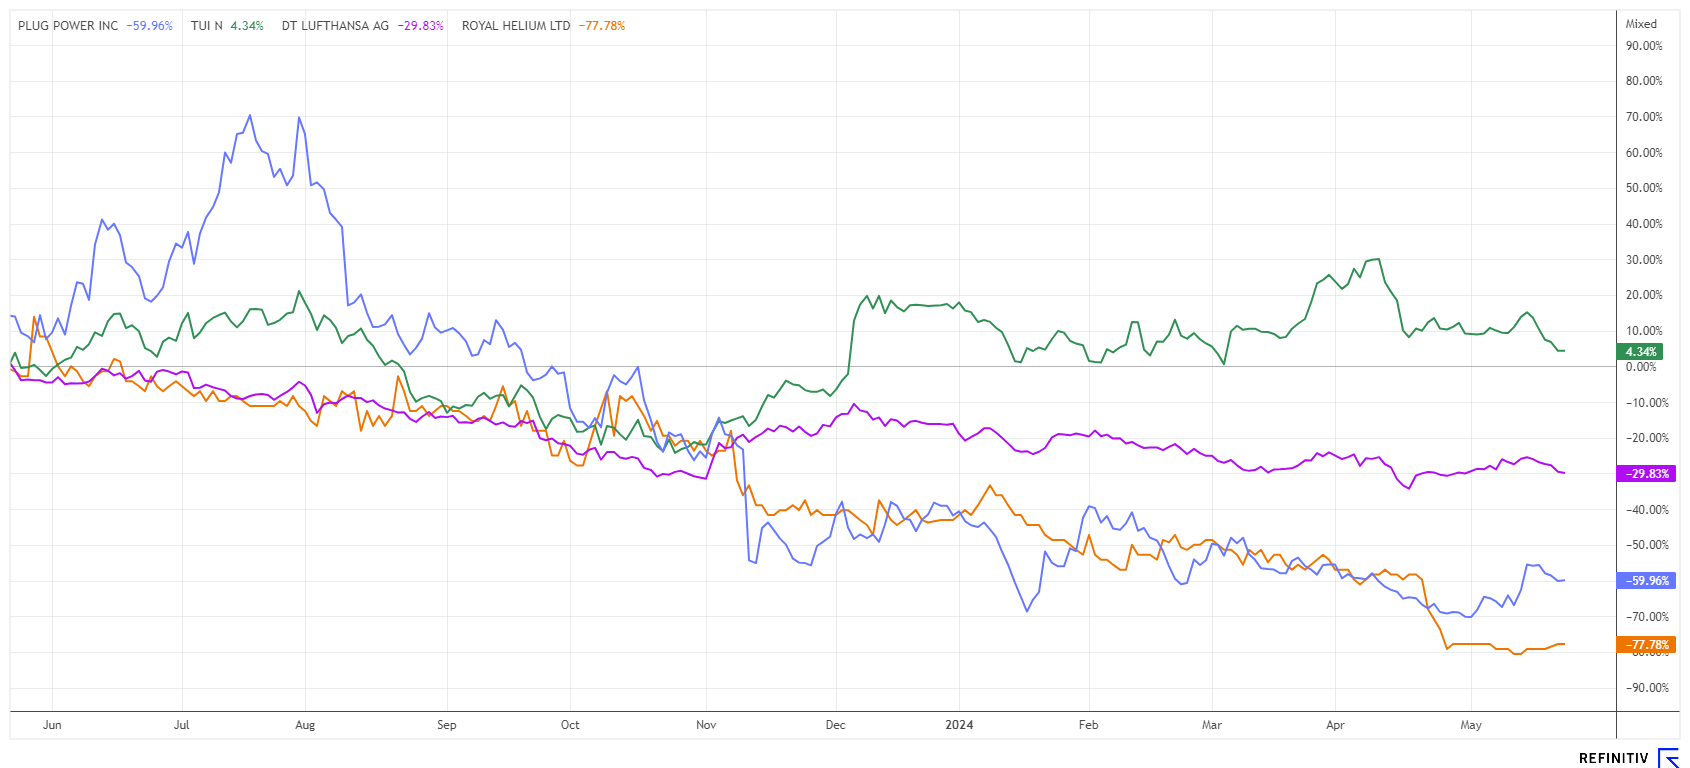Click the blue -59.96% axis value tag
Image resolution: width=1690 pixels, height=768 pixels.
tap(1645, 581)
